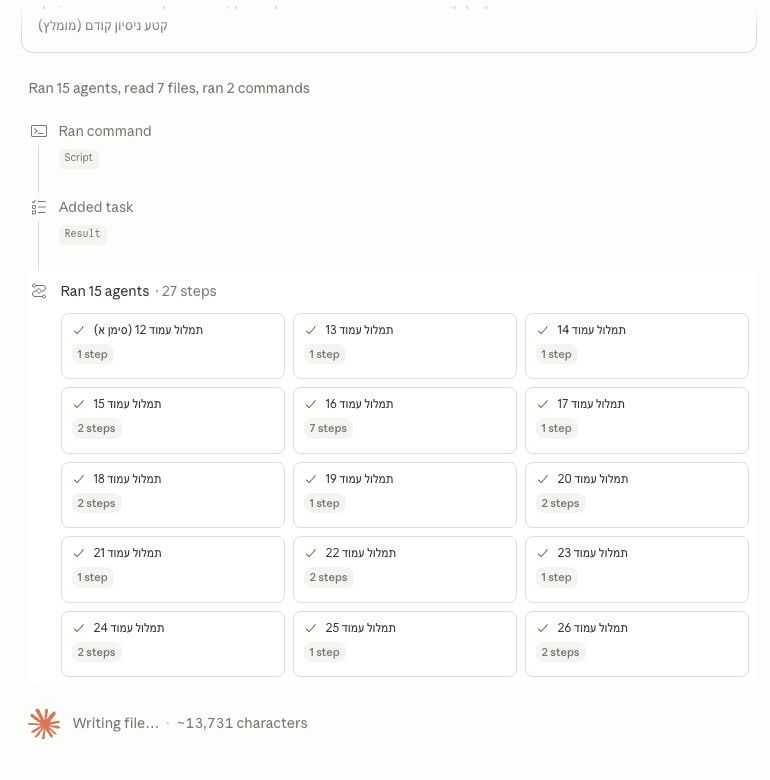
Task: Click the checkmark on תמלול עמוד 13 card
Action: click(x=311, y=330)
